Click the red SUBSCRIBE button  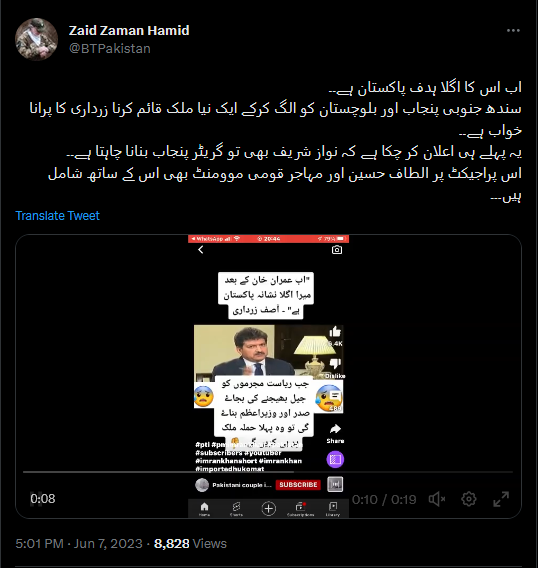(298, 485)
